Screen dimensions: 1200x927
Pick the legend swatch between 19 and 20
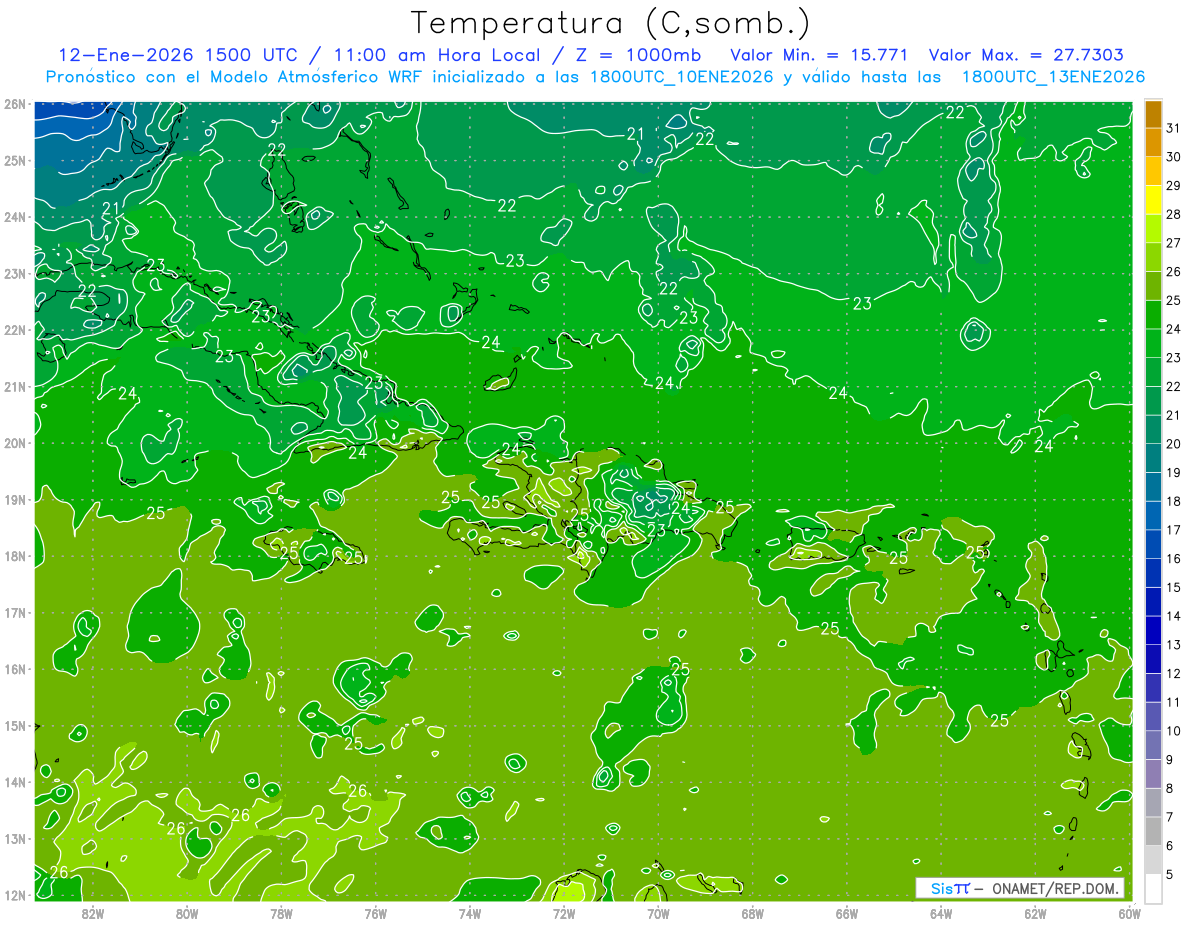pos(1153,458)
